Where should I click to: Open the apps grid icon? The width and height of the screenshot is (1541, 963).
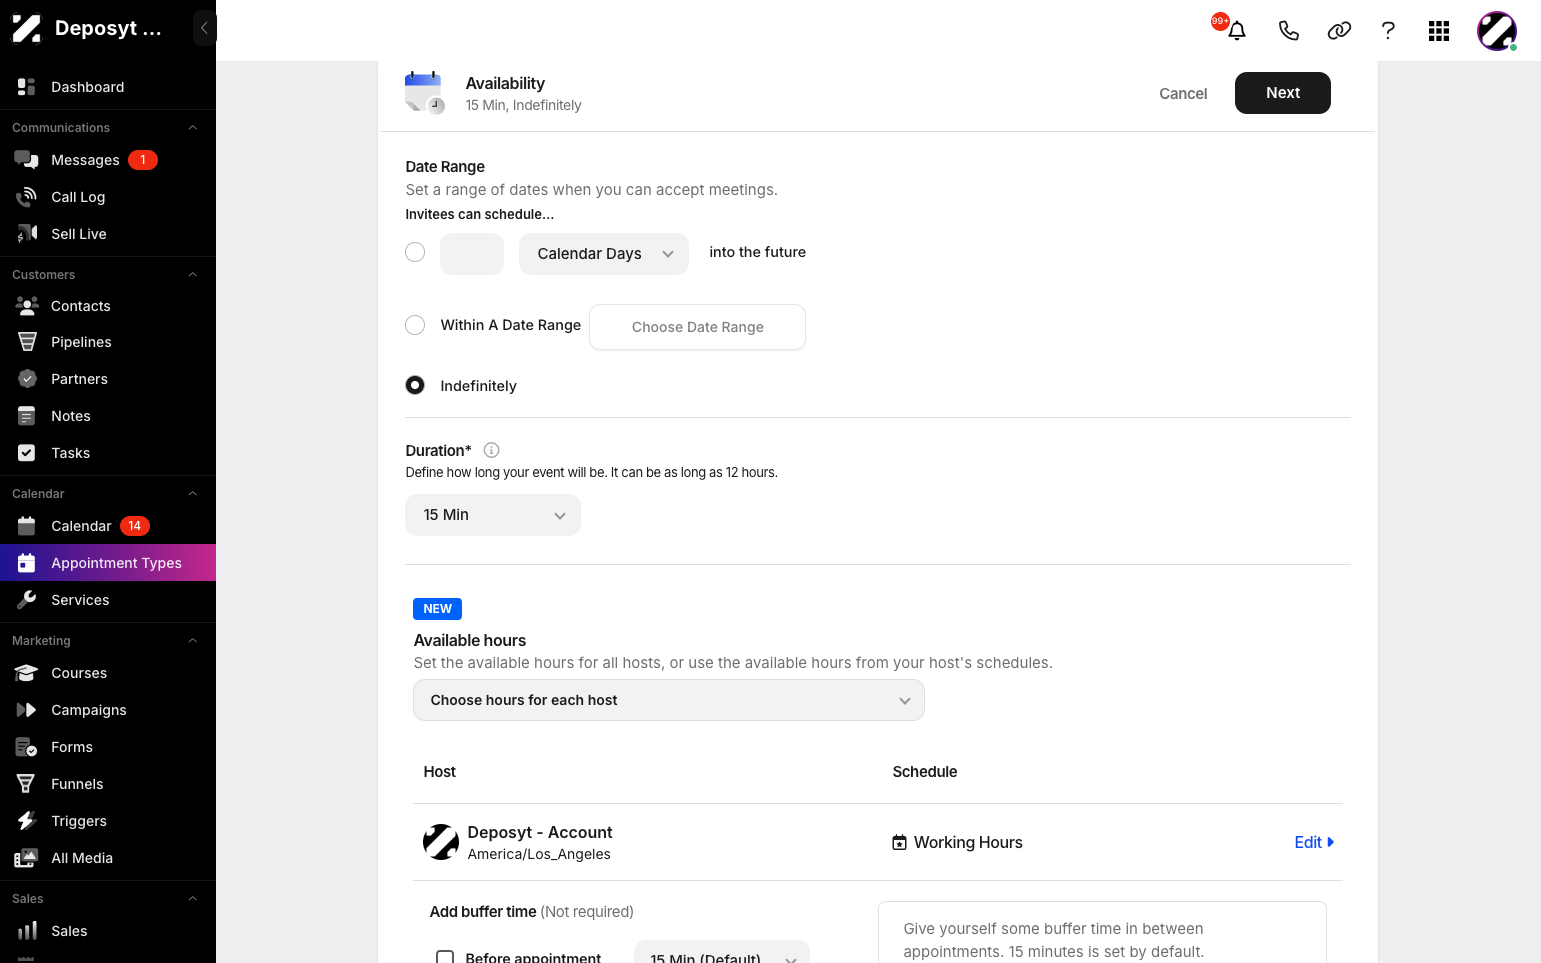point(1439,31)
